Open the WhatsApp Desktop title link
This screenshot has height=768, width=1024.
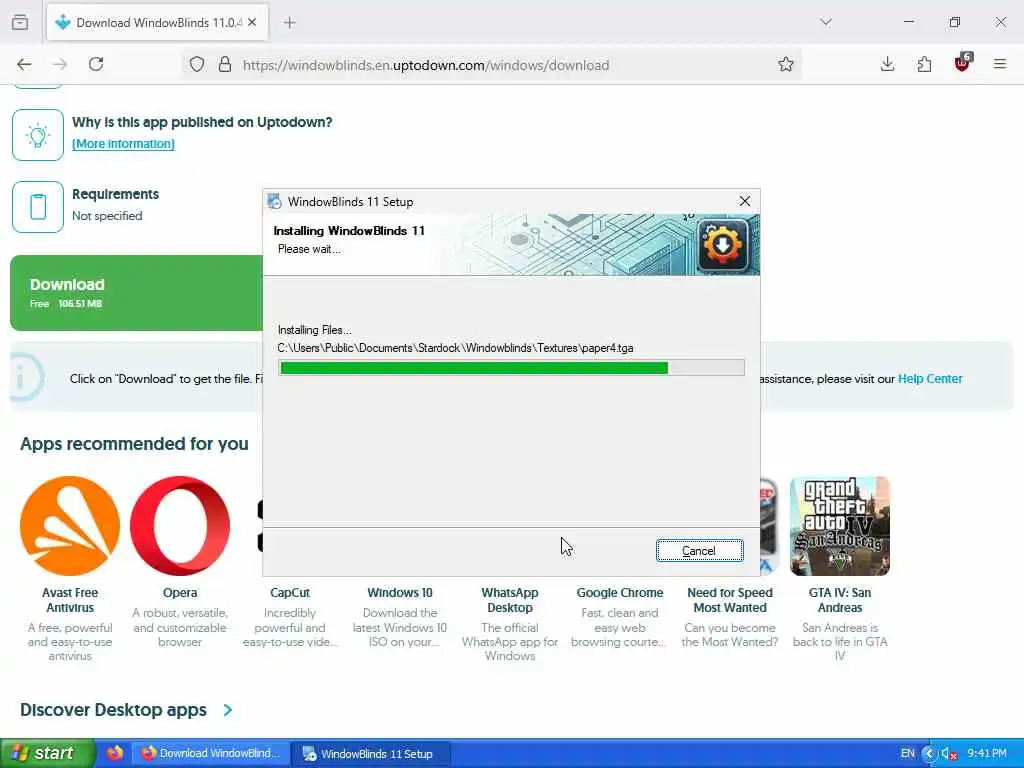click(510, 600)
